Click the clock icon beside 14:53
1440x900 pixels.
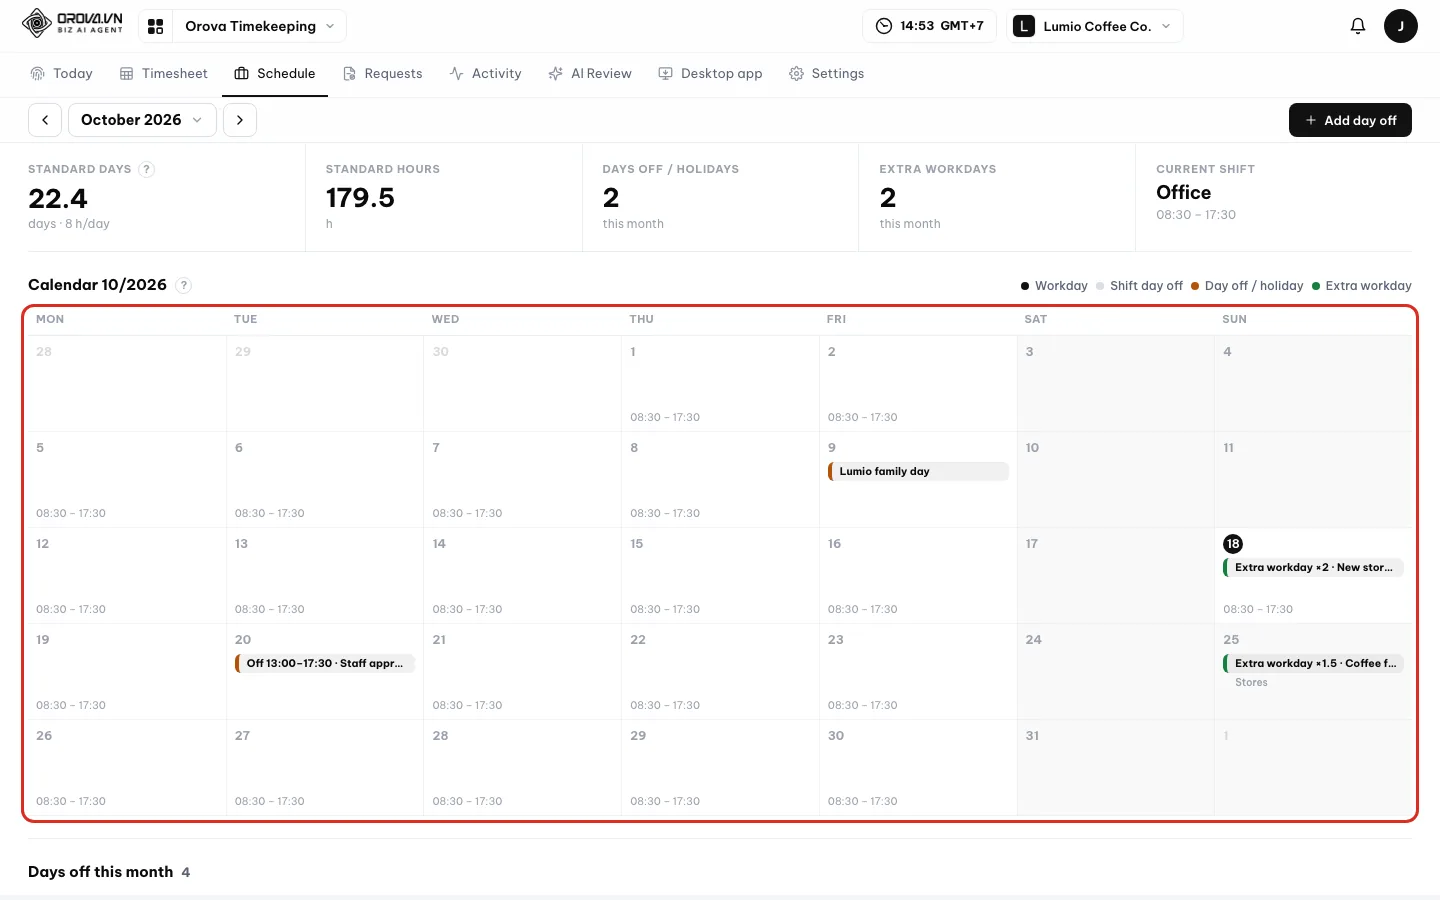pos(884,26)
